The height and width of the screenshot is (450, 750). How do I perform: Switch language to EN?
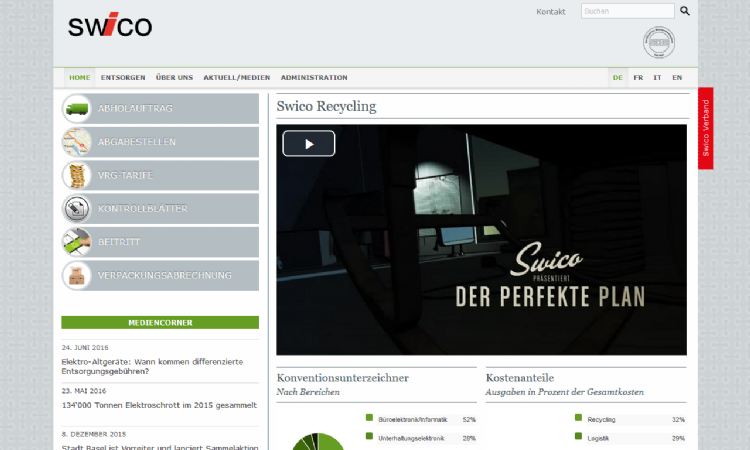pos(677,77)
